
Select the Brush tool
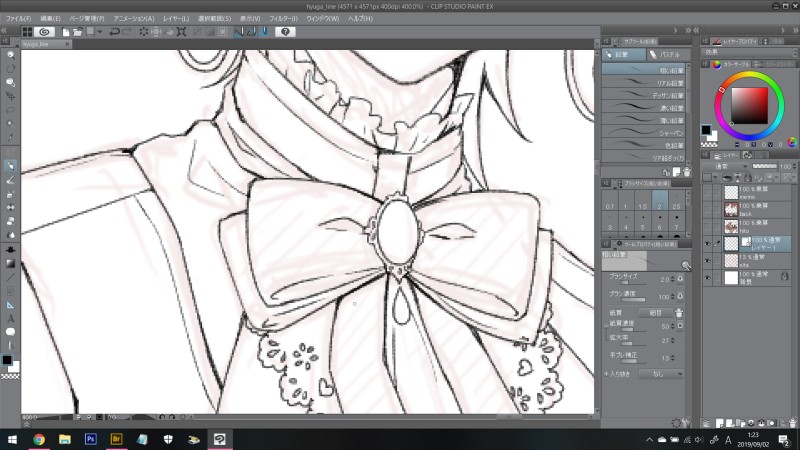10,180
